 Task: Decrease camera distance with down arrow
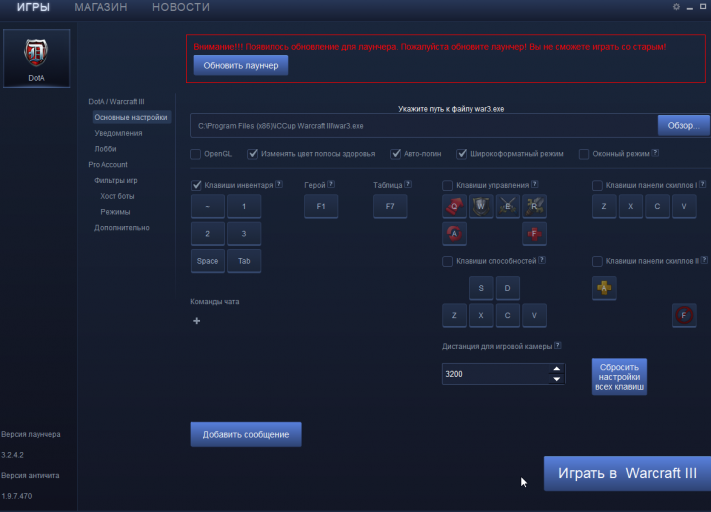coord(557,379)
